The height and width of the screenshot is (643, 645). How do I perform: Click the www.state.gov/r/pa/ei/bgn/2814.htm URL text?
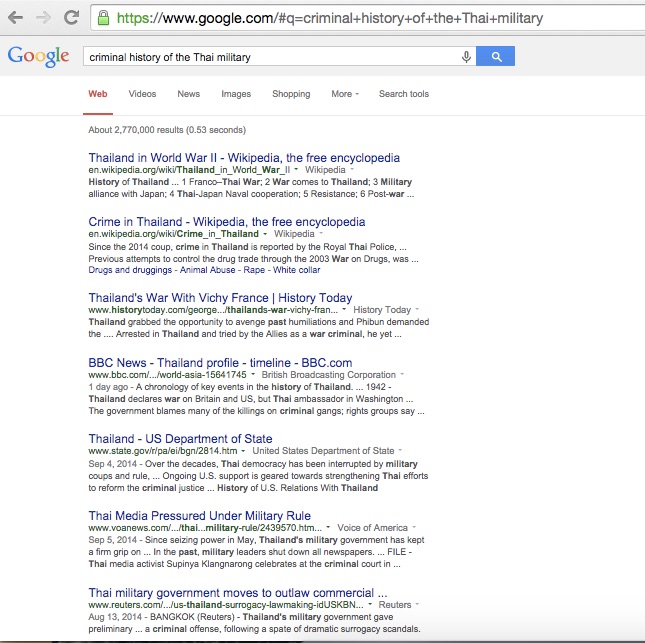(163, 451)
